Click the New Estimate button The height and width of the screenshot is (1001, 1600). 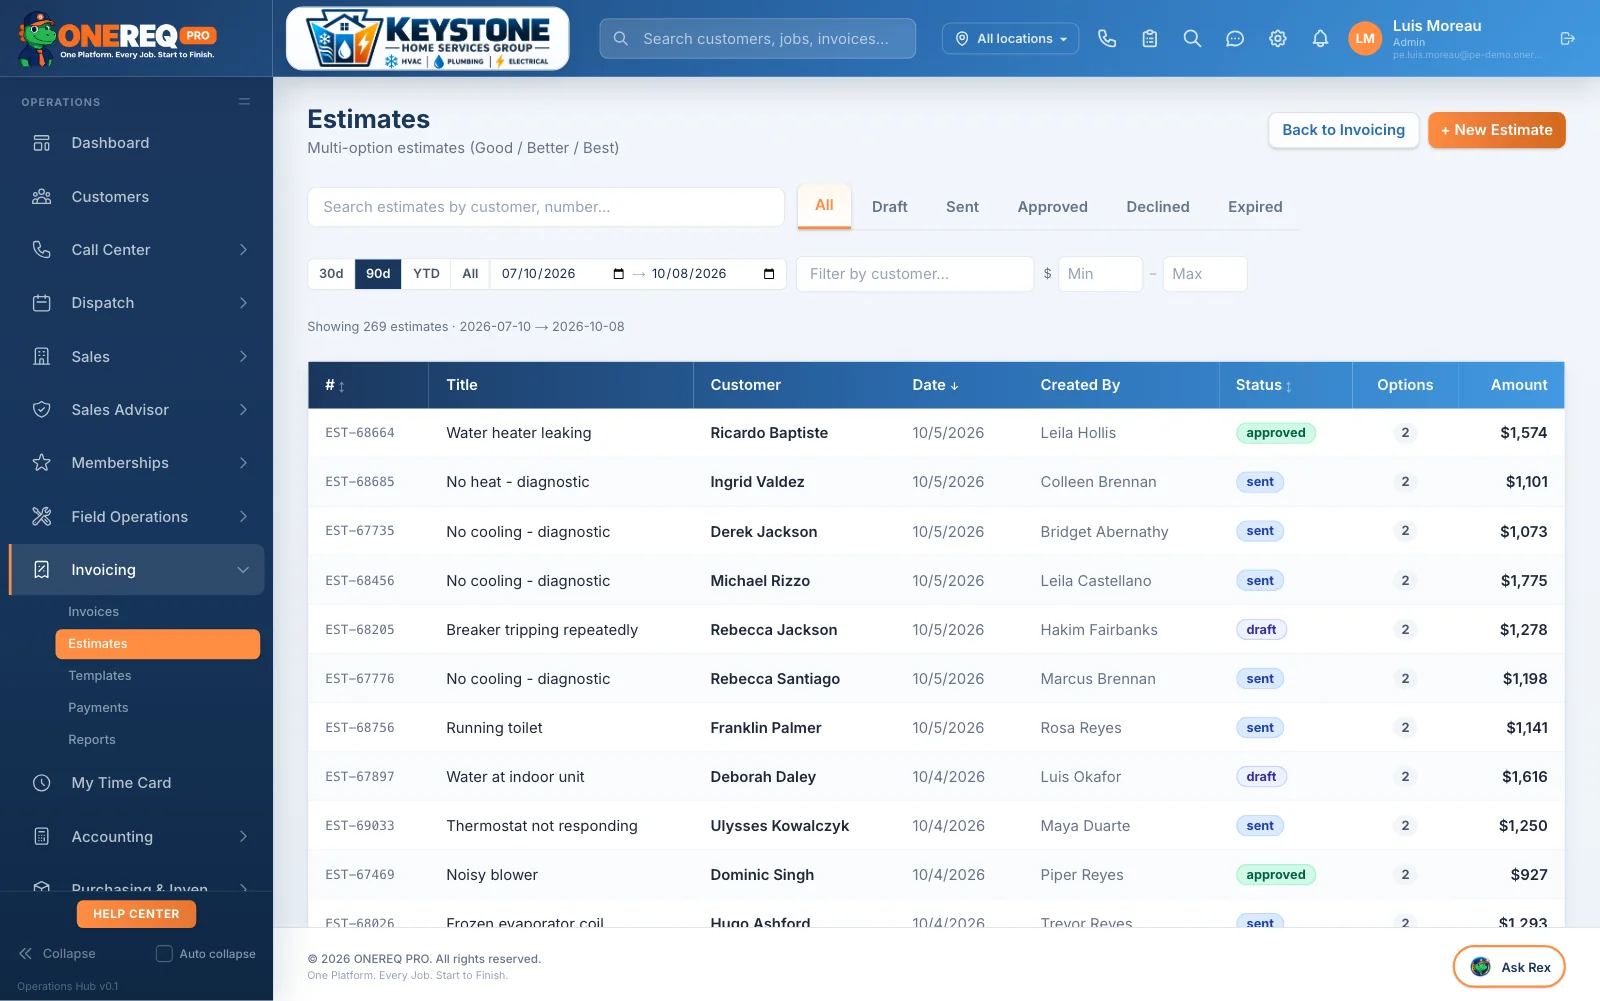point(1496,130)
